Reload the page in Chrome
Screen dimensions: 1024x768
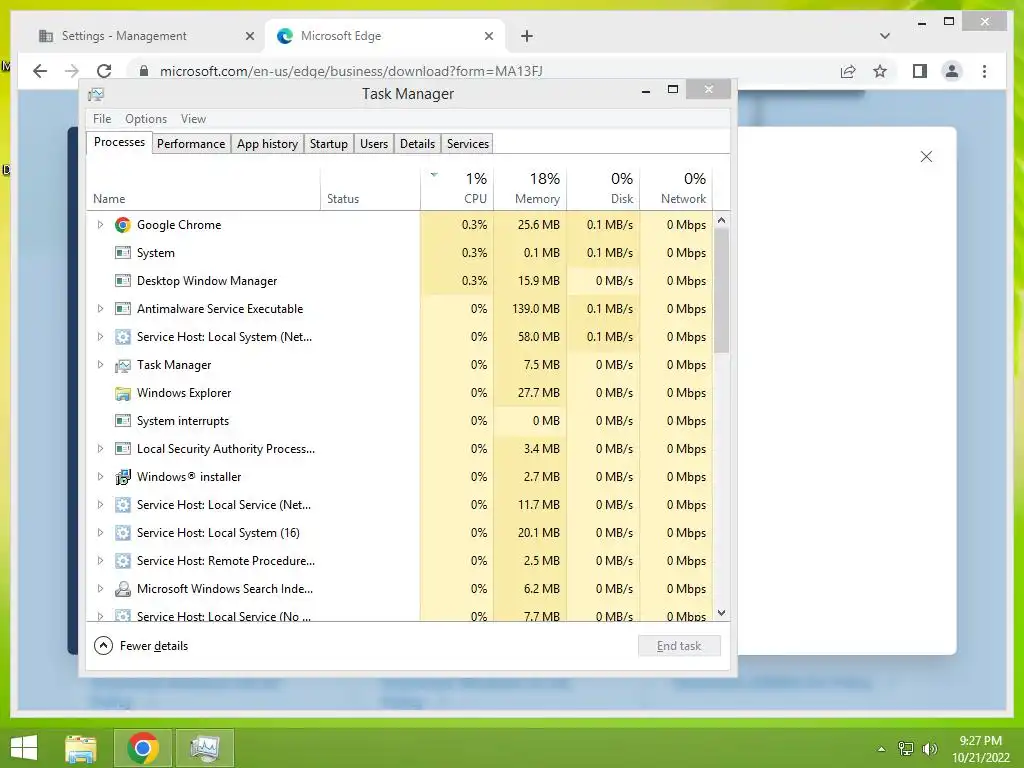tap(104, 71)
